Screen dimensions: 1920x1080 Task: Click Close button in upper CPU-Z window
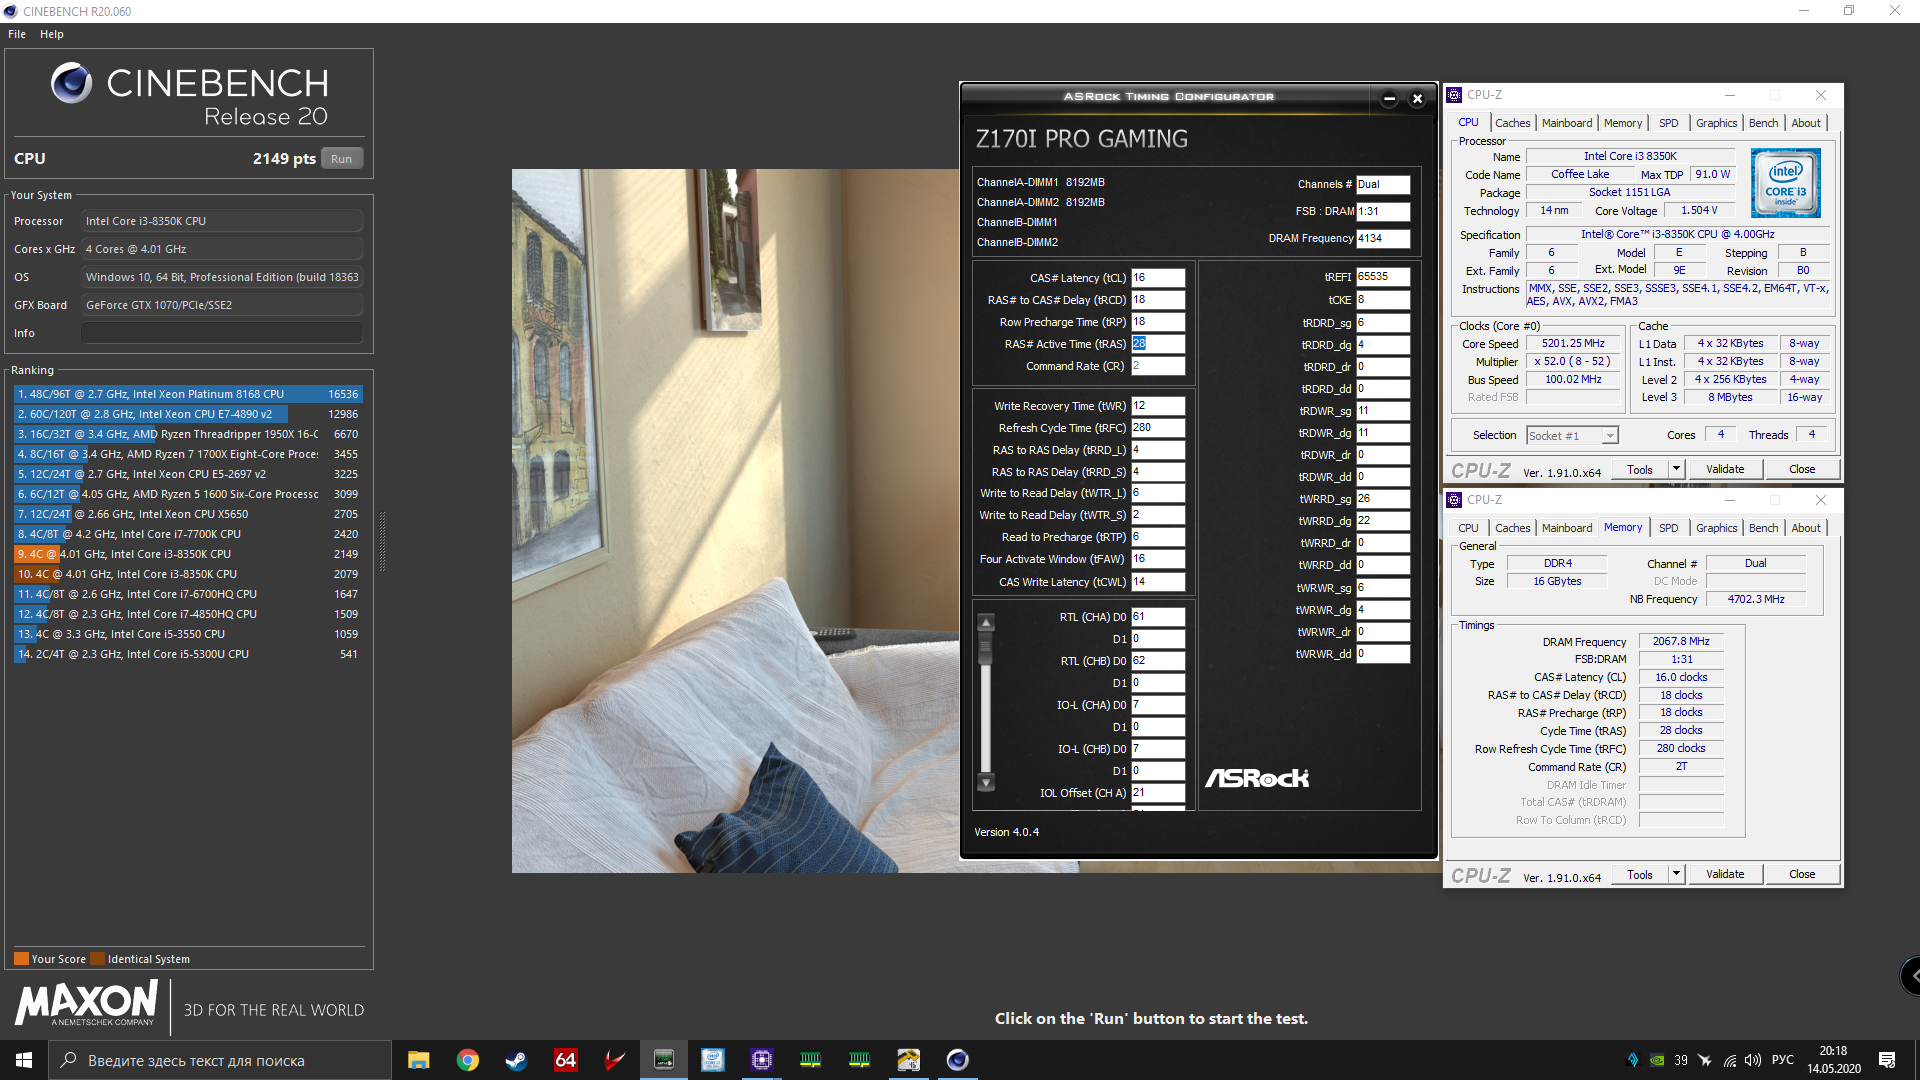coord(1802,469)
